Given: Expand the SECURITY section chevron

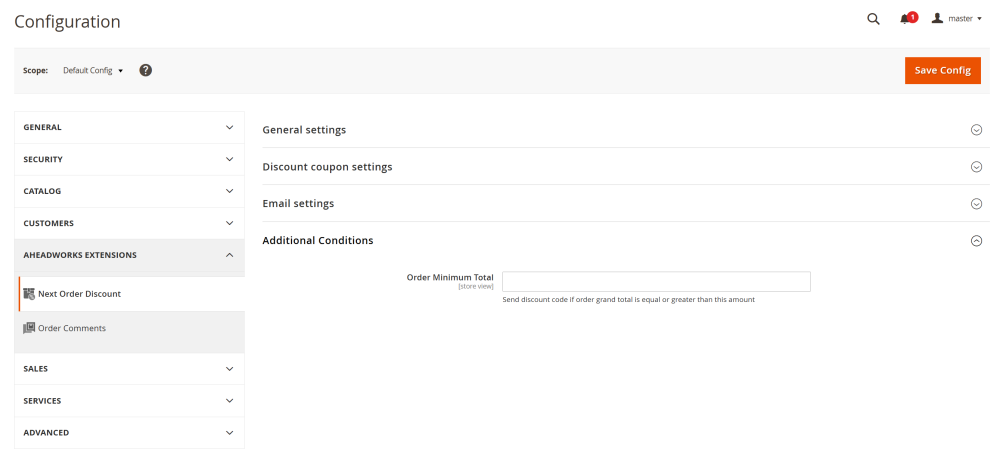Looking at the screenshot, I should [230, 159].
